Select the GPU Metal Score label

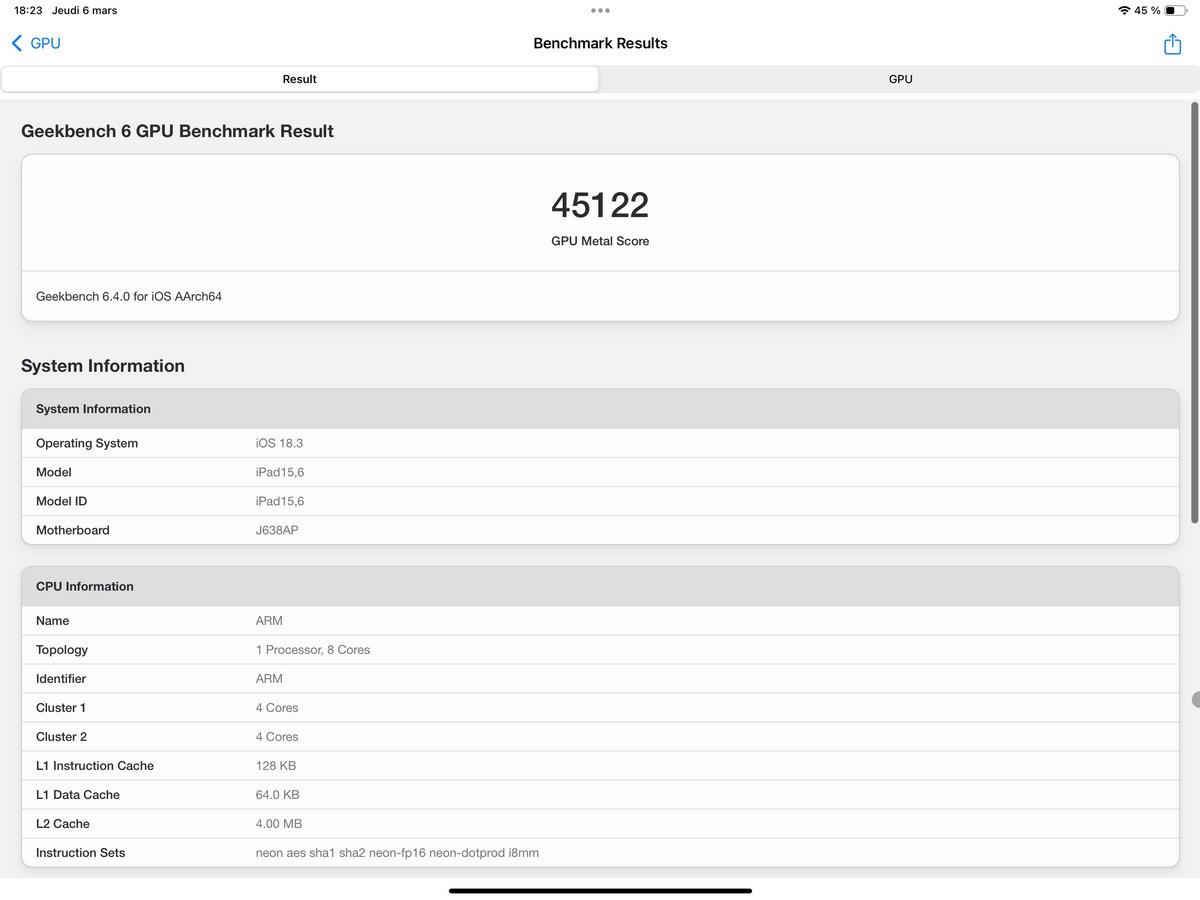click(600, 241)
